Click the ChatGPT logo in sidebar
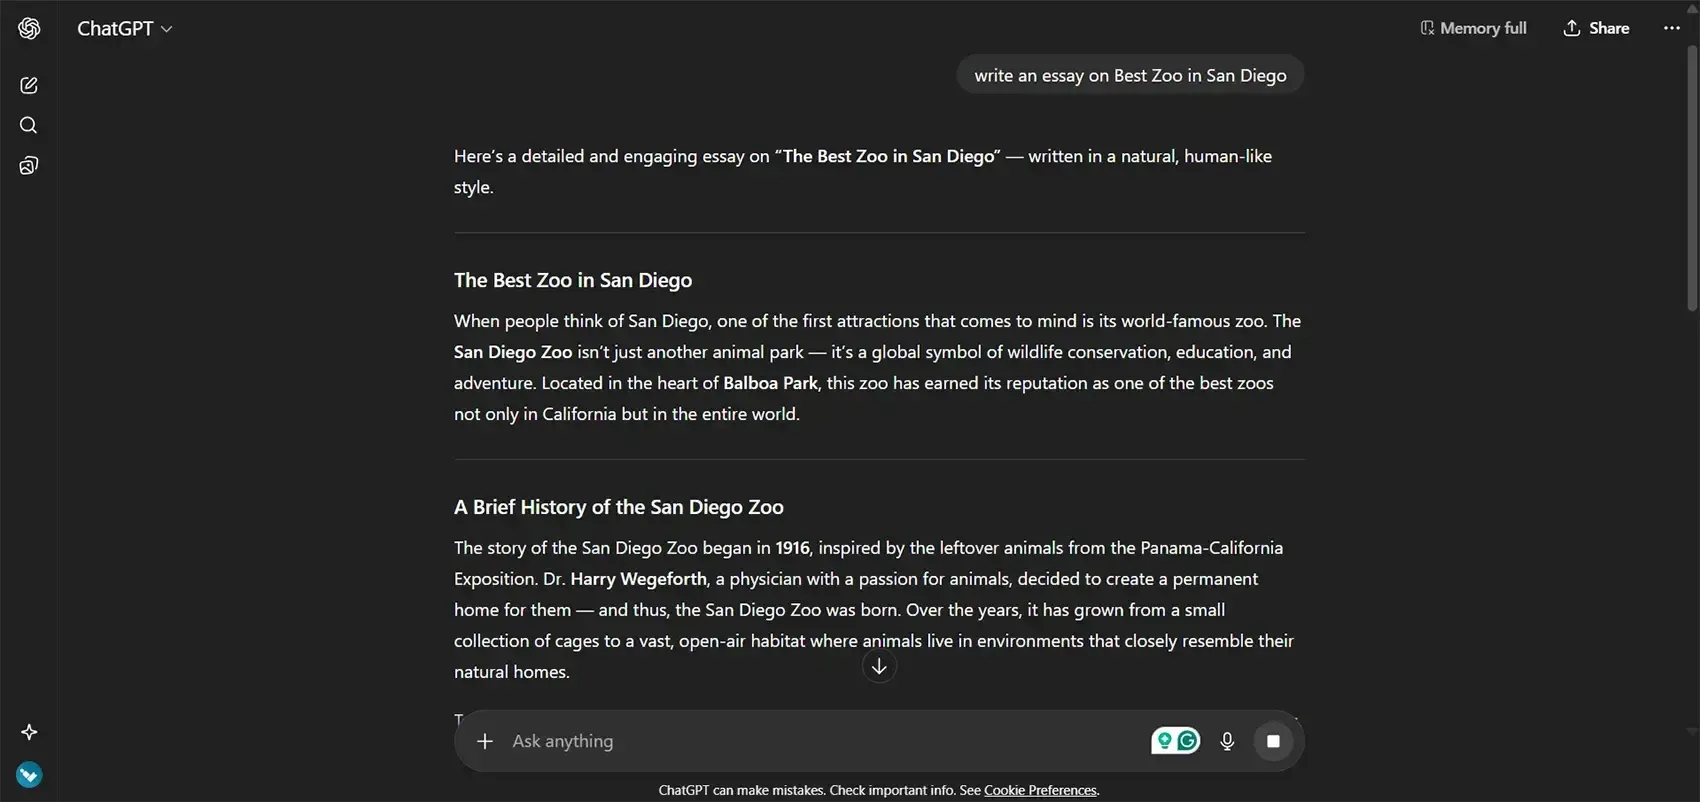 [x=28, y=28]
